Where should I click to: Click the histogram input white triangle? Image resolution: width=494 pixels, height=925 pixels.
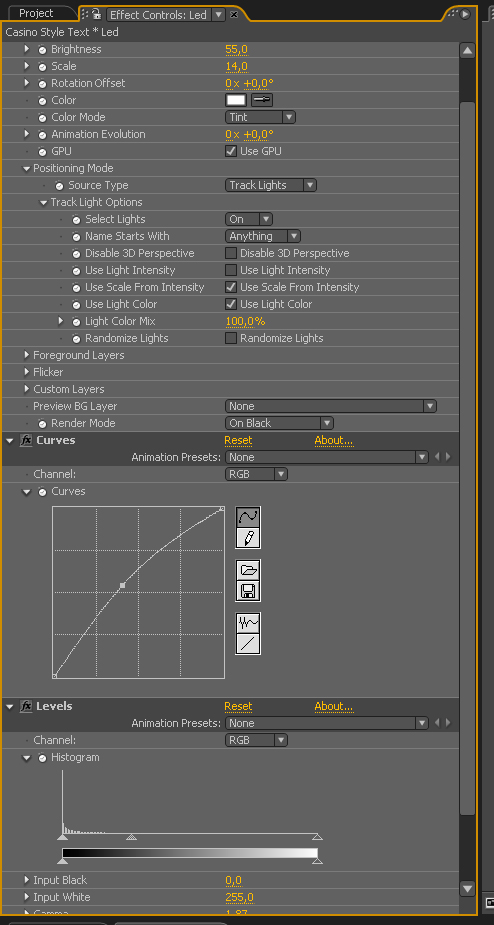[317, 837]
